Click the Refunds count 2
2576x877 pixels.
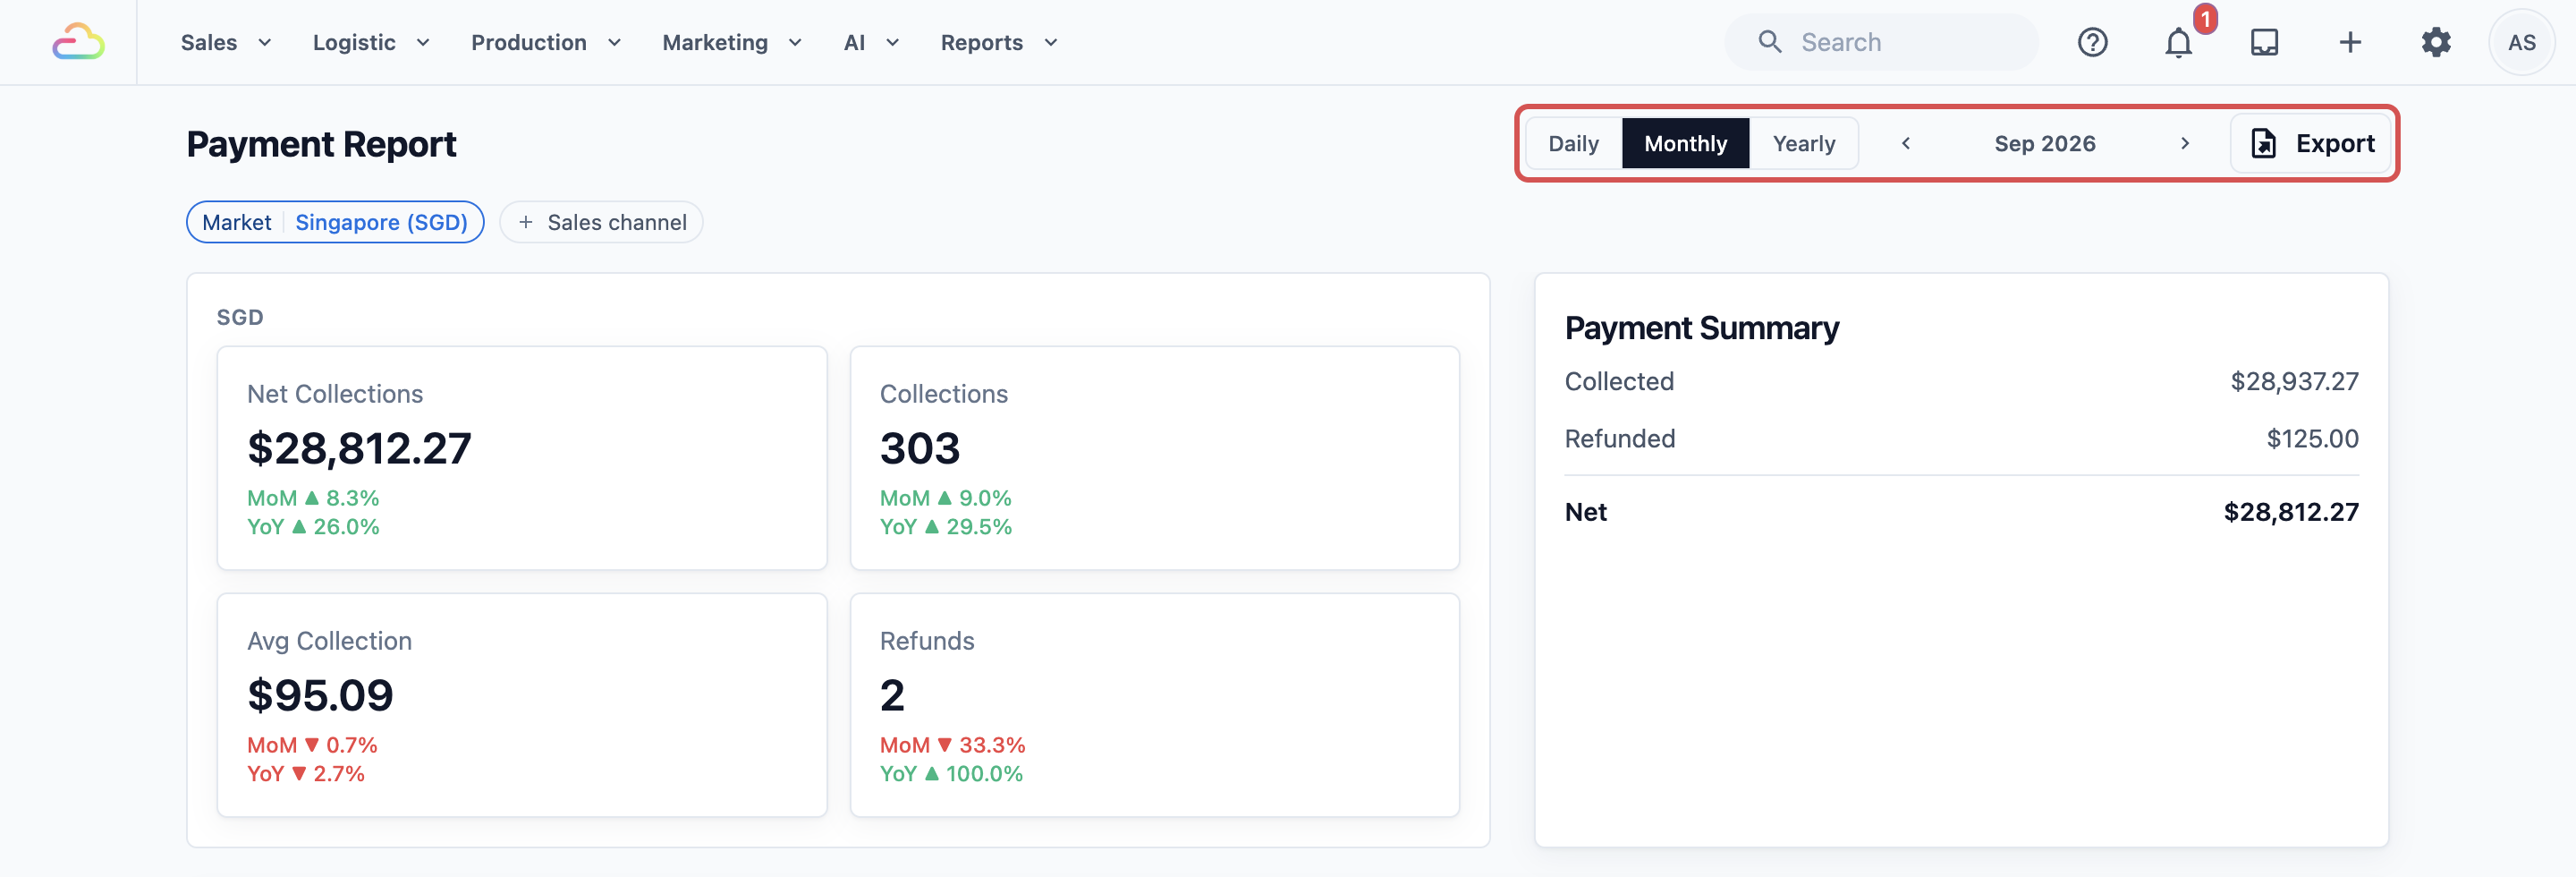tap(892, 695)
